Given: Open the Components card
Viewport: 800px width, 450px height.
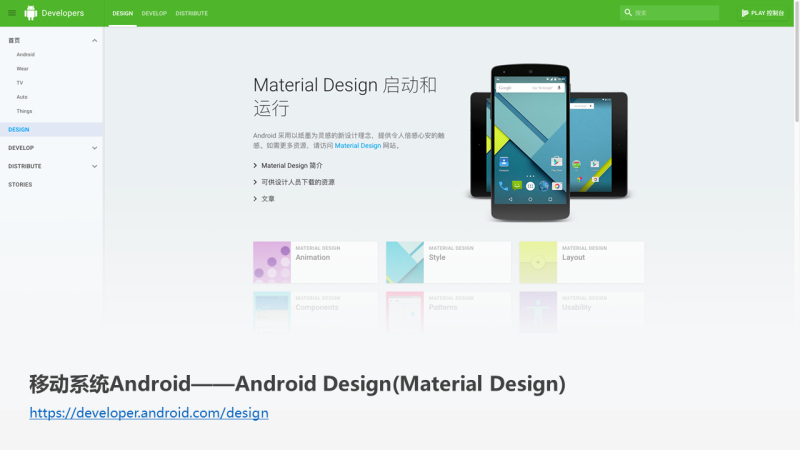Looking at the screenshot, I should [x=315, y=312].
